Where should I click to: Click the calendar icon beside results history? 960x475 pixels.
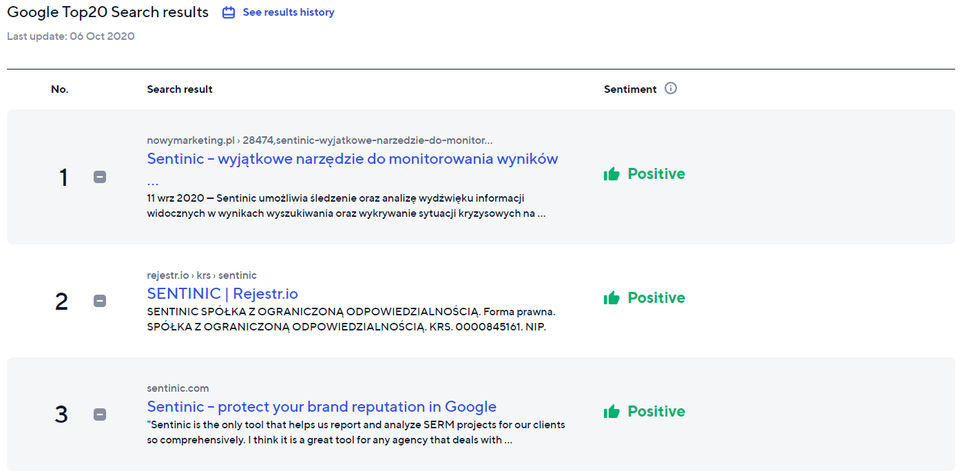pos(228,13)
